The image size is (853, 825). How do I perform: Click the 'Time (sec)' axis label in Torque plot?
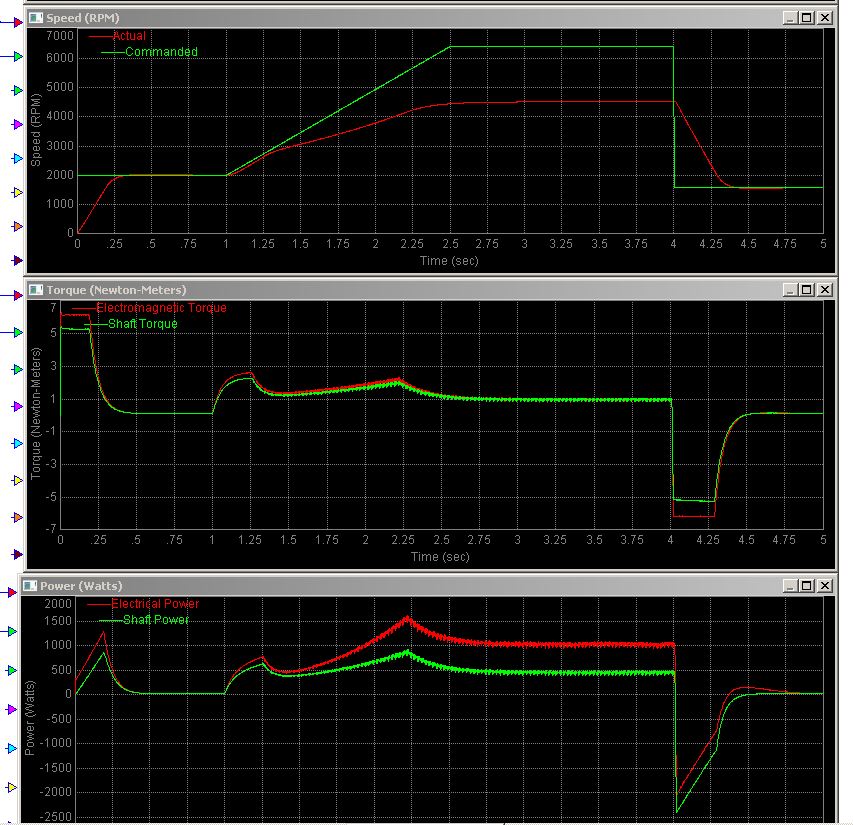(440, 556)
